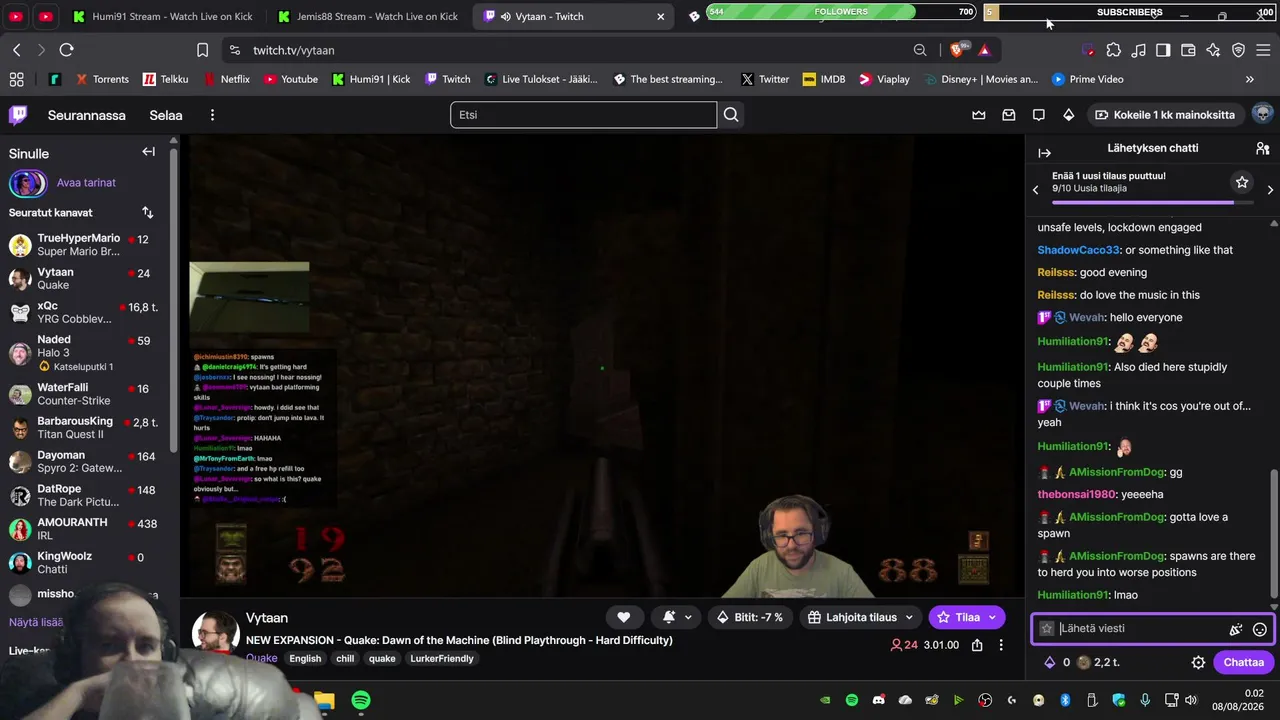
Task: Toggle follow with the heart button
Action: point(623,617)
